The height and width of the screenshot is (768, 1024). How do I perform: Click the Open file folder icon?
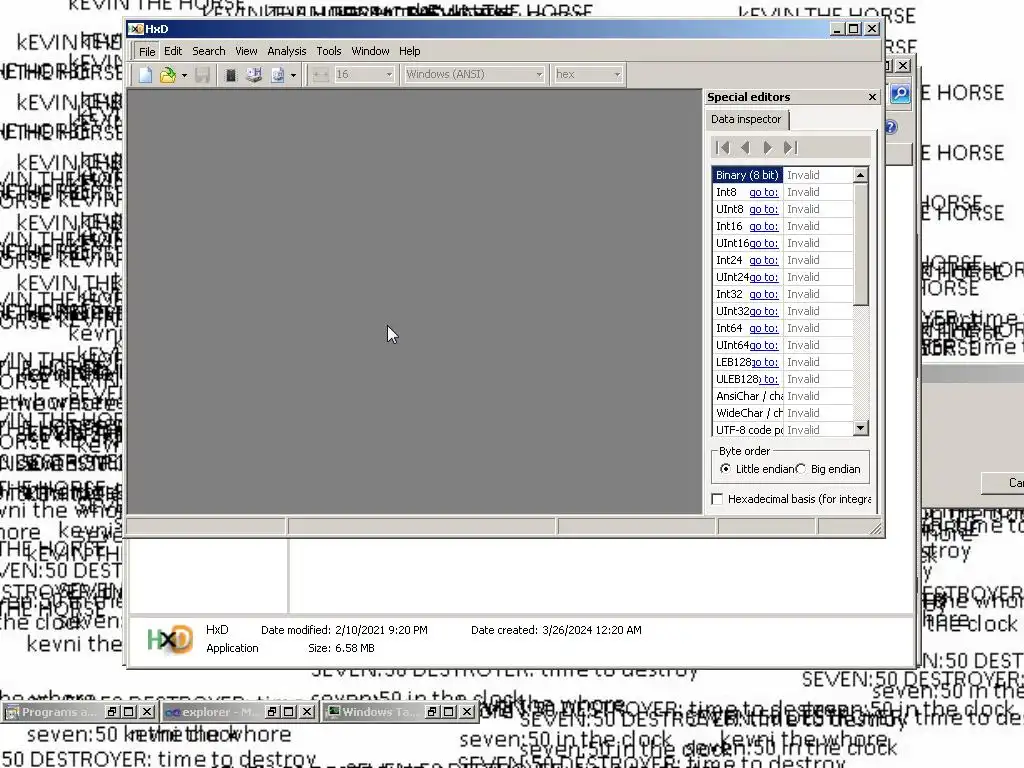tap(168, 75)
